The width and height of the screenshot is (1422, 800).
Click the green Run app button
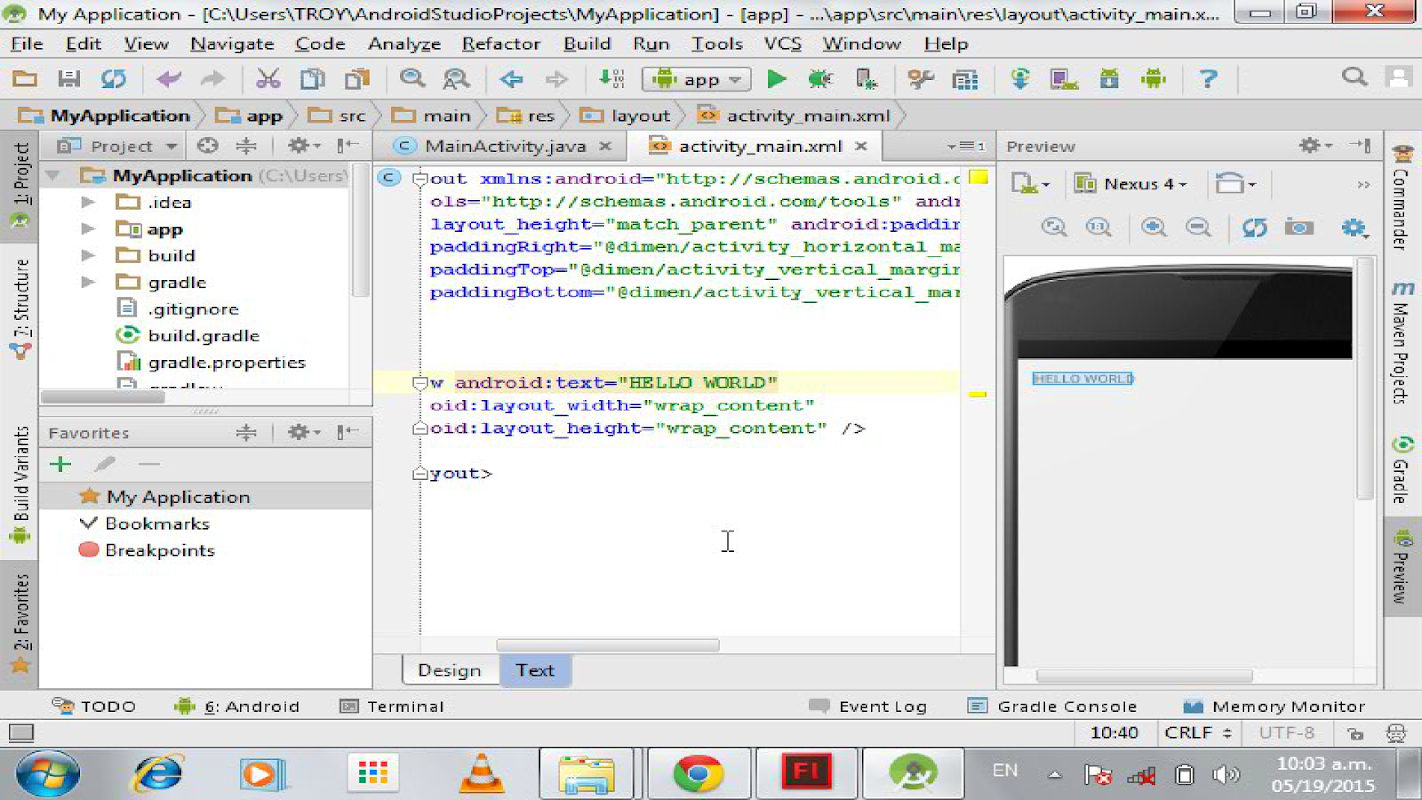click(x=776, y=79)
